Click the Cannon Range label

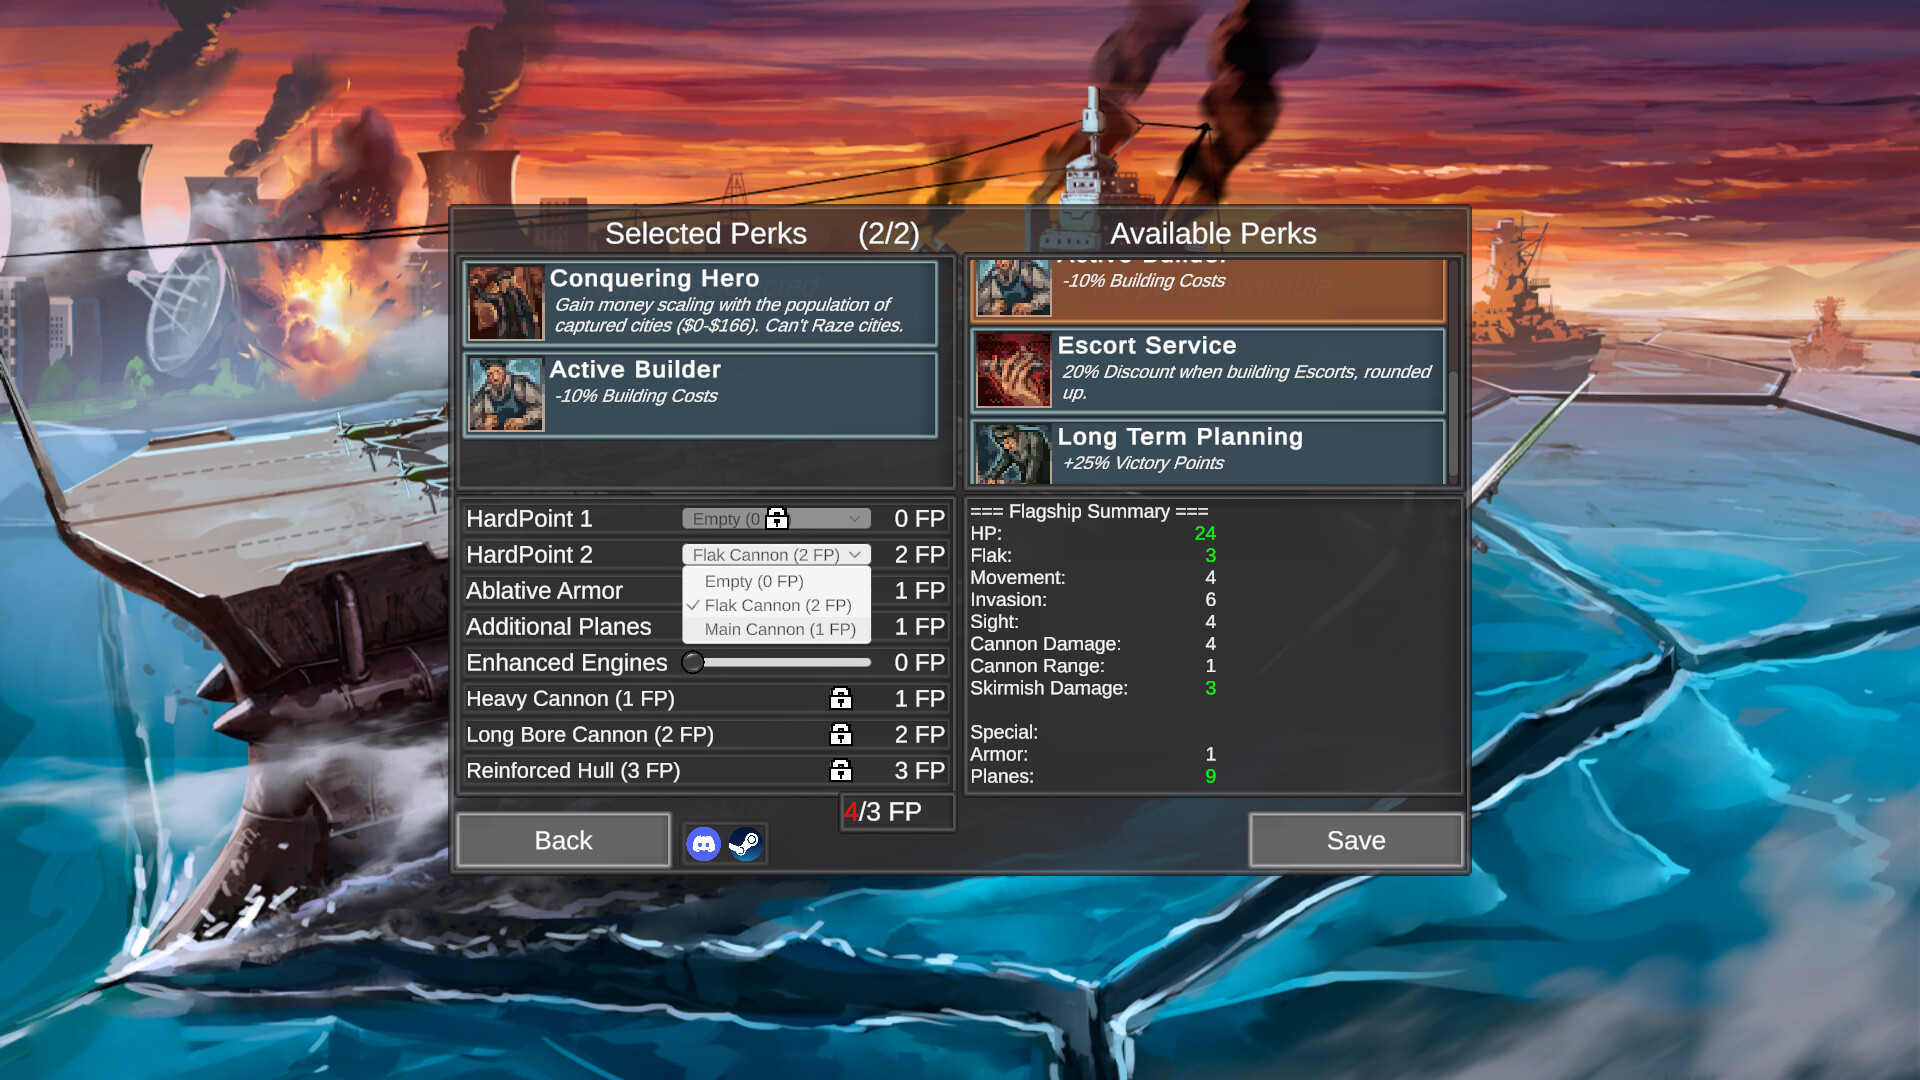[1037, 666]
